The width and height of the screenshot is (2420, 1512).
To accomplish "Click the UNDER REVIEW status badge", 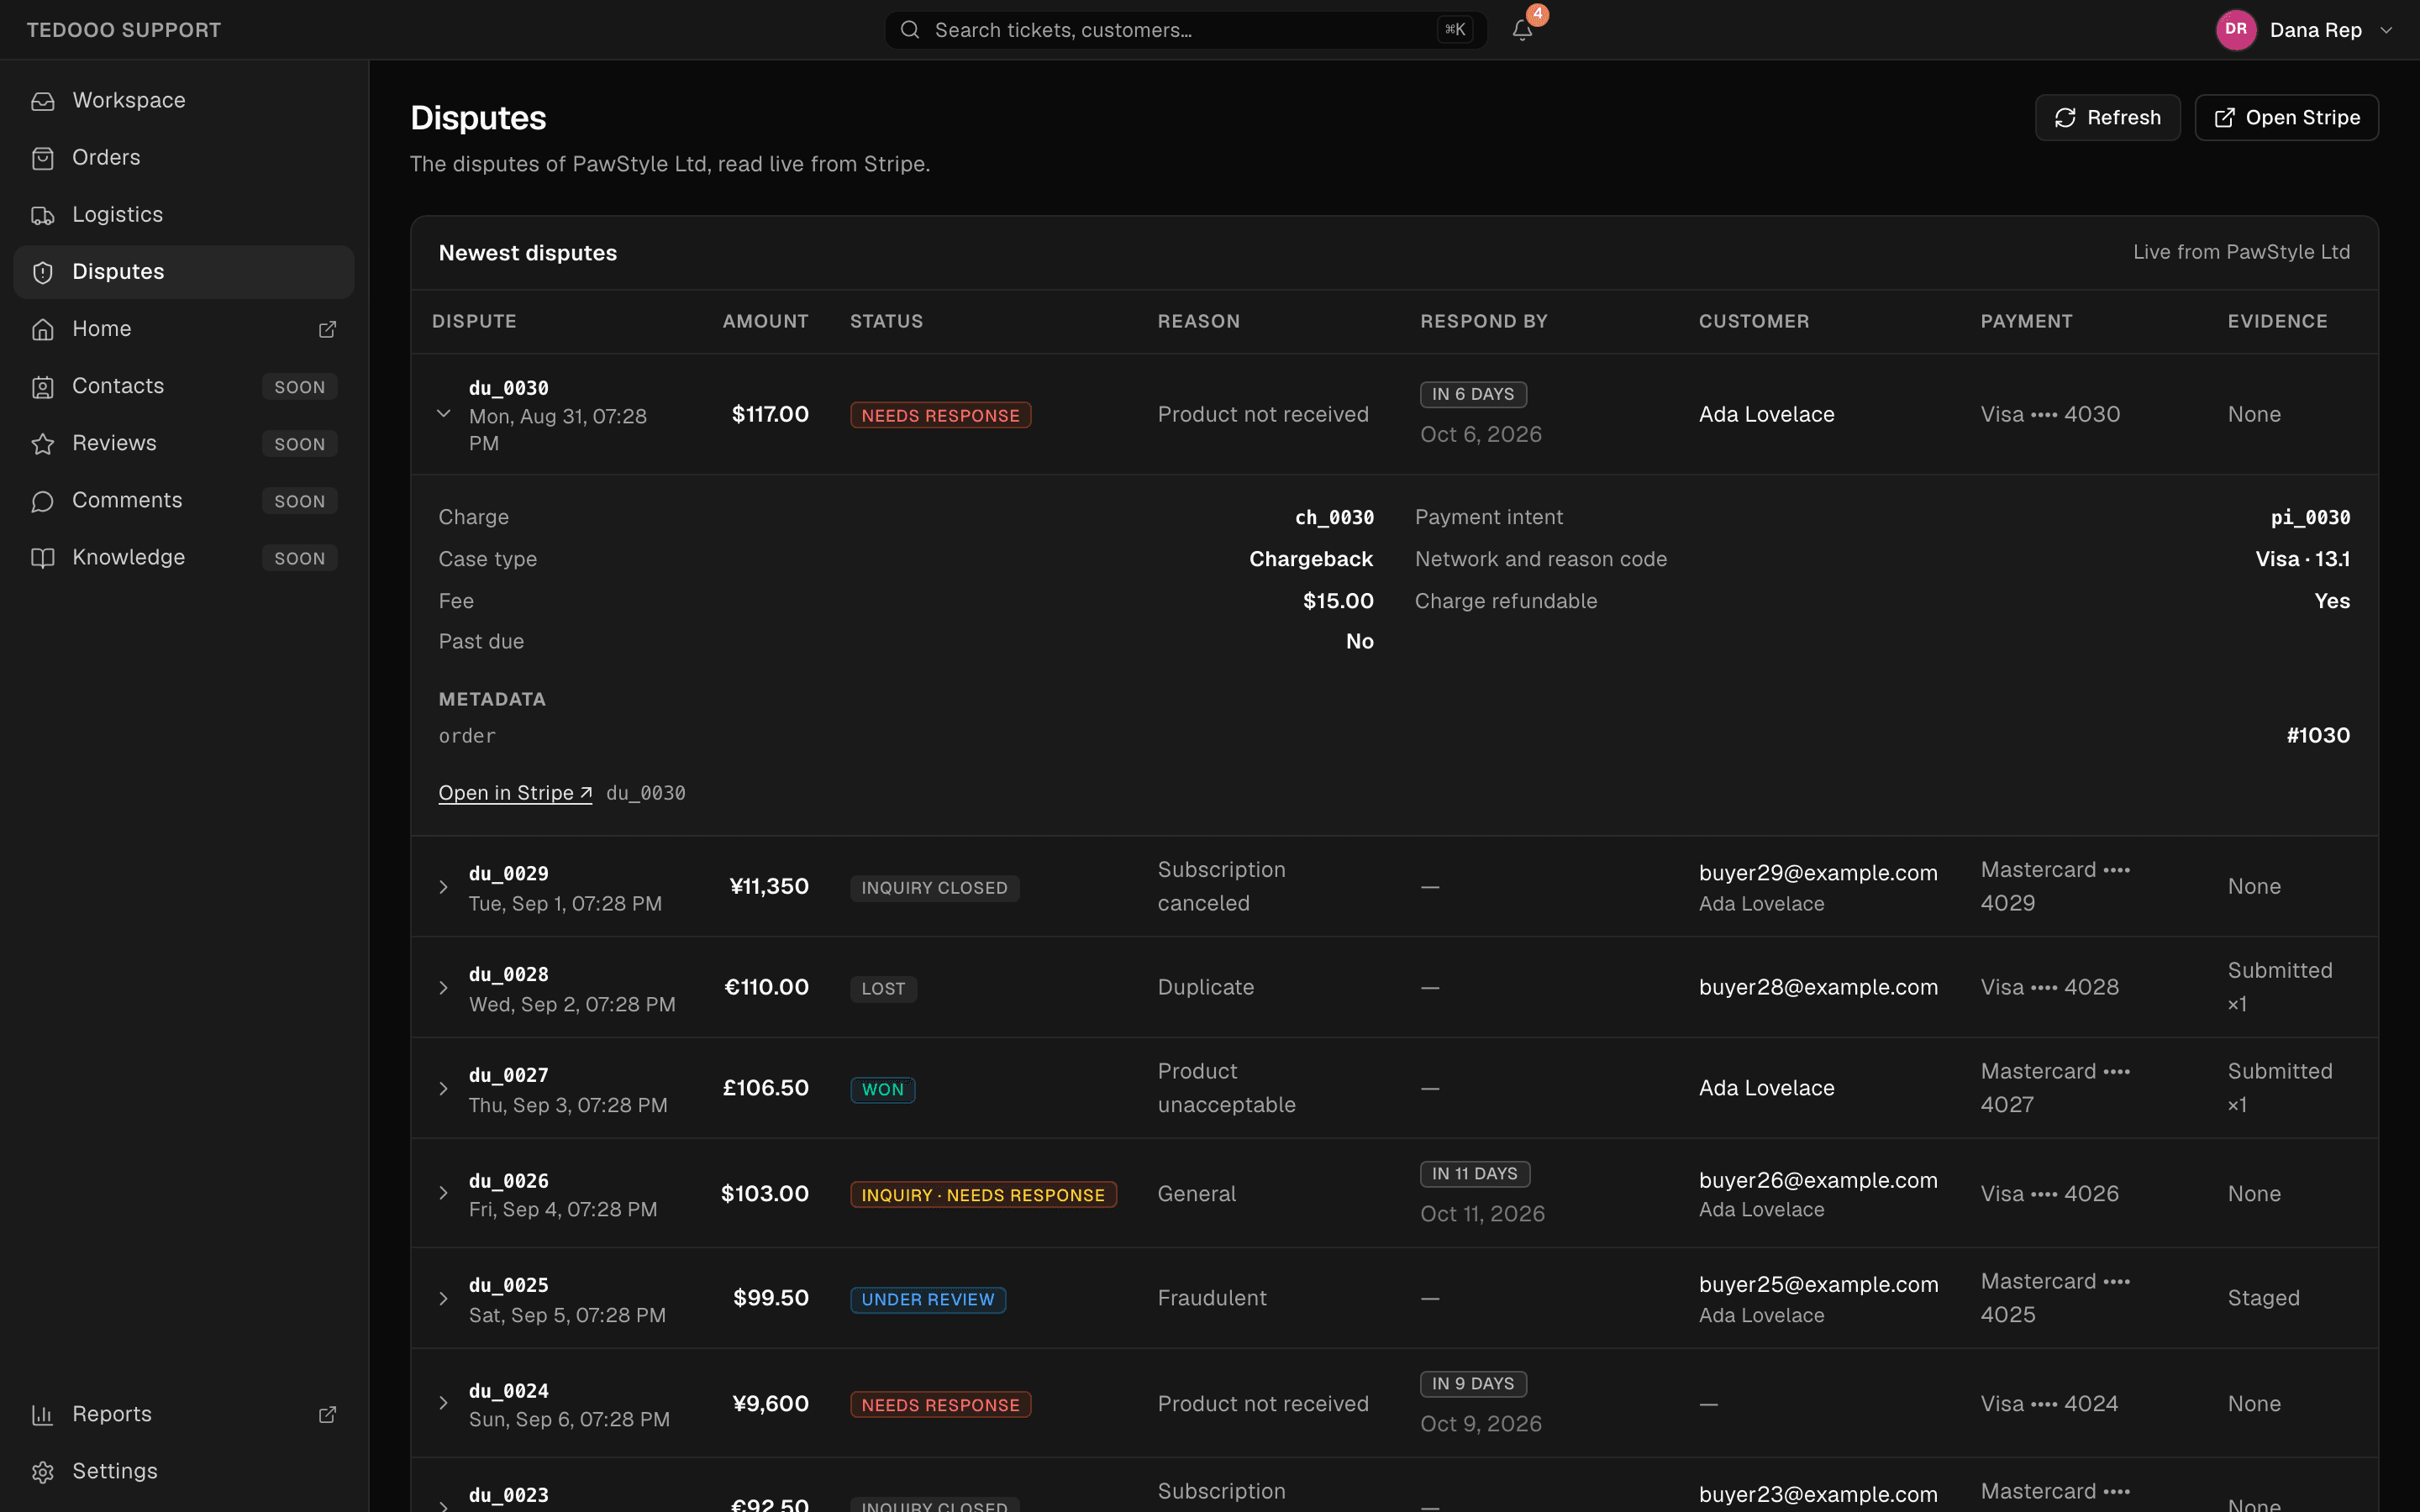I will pos(928,1300).
